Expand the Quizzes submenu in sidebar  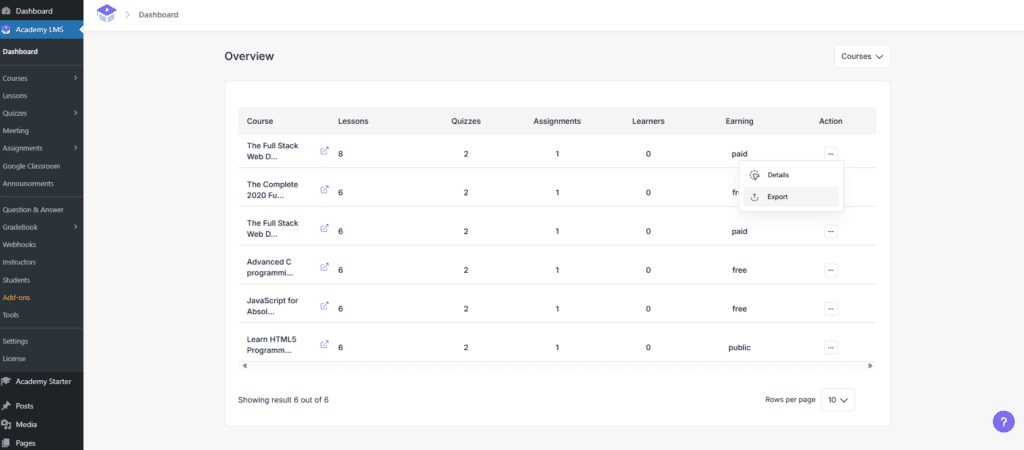pos(75,113)
